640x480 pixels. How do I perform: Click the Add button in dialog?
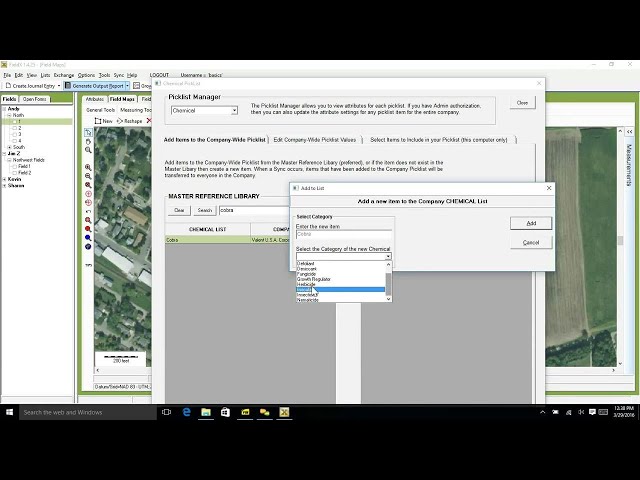(x=531, y=223)
